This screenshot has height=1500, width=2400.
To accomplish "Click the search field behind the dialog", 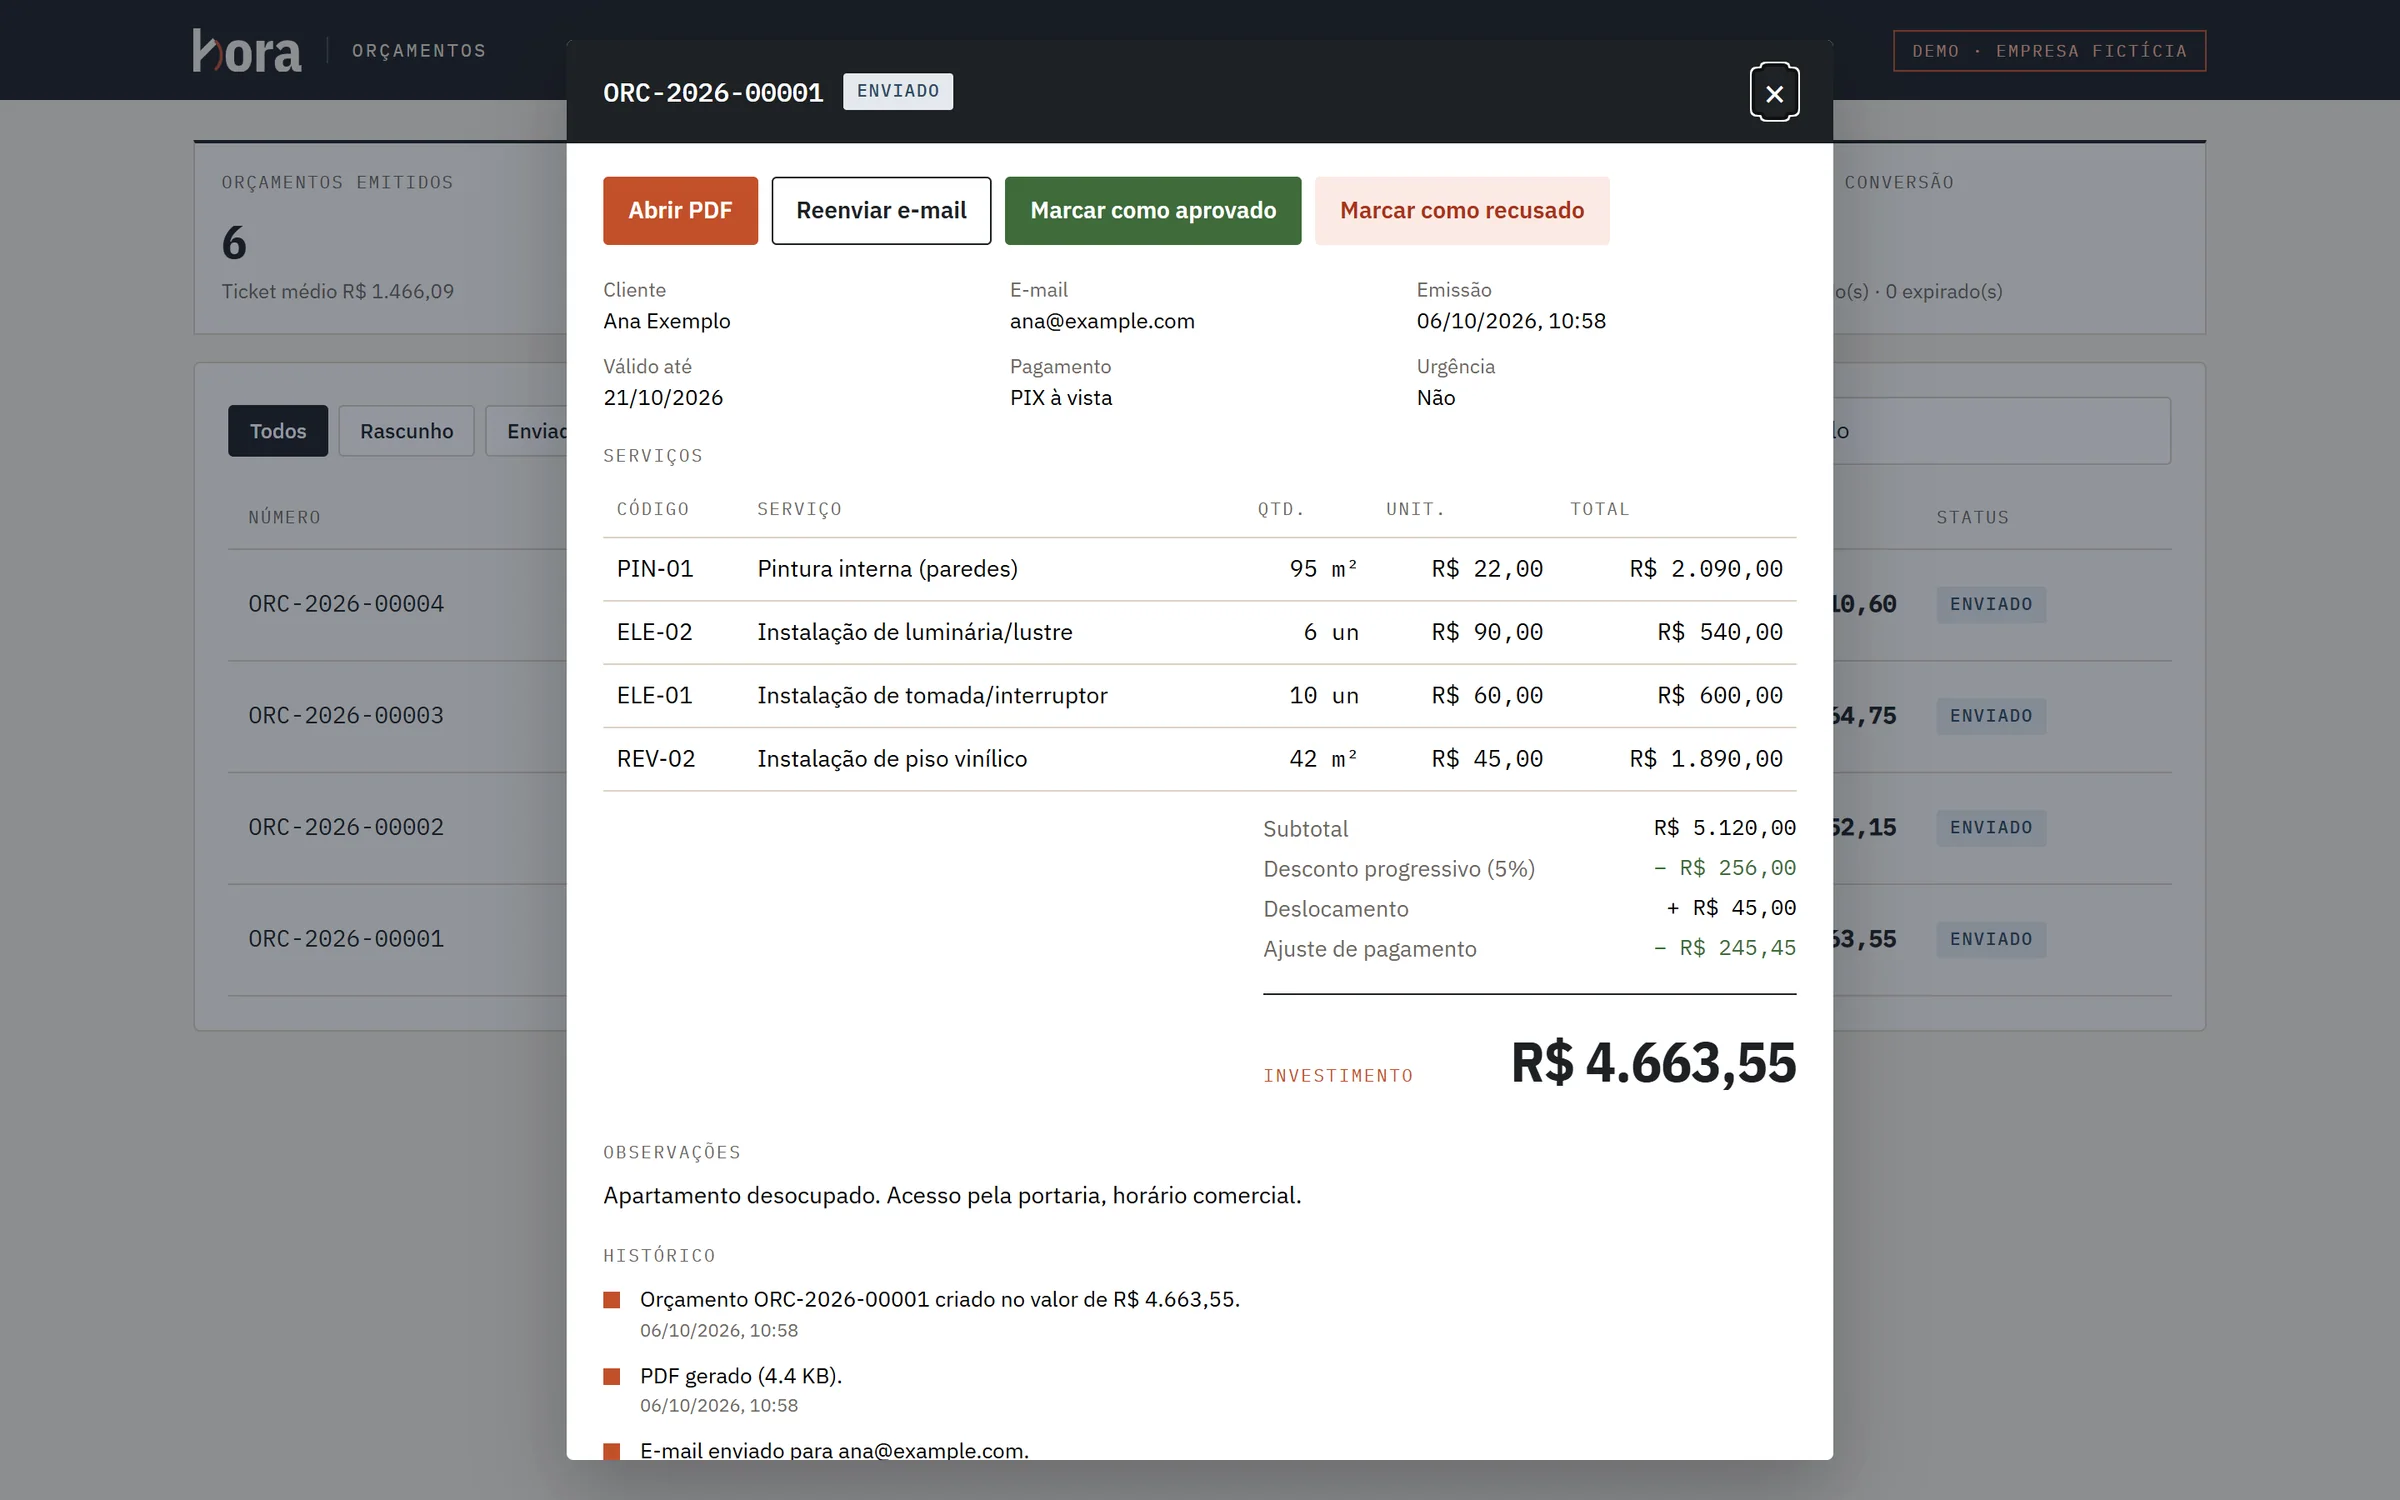I will (2000, 431).
